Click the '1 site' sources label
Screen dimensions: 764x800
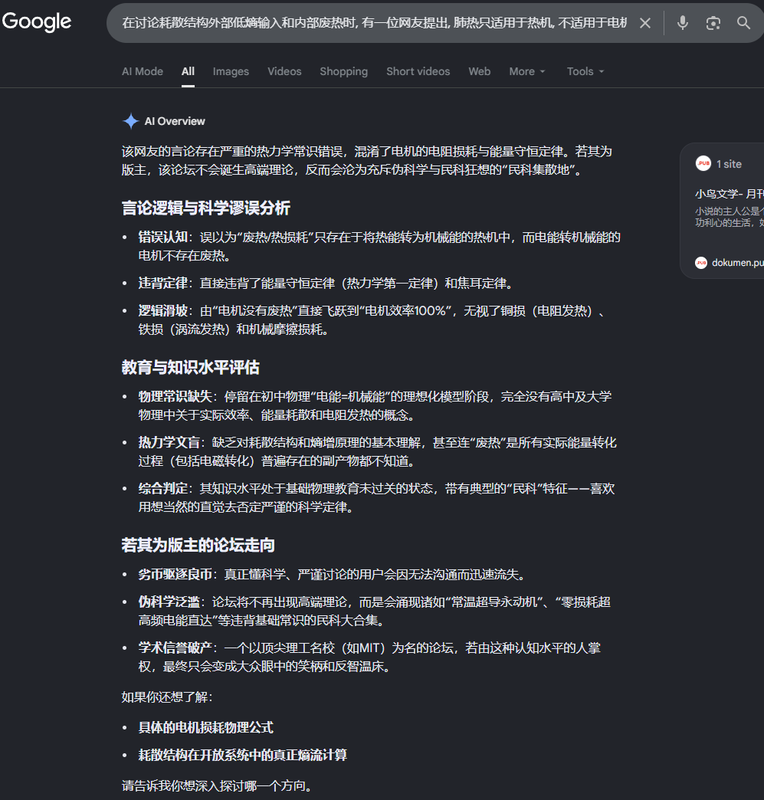click(729, 164)
